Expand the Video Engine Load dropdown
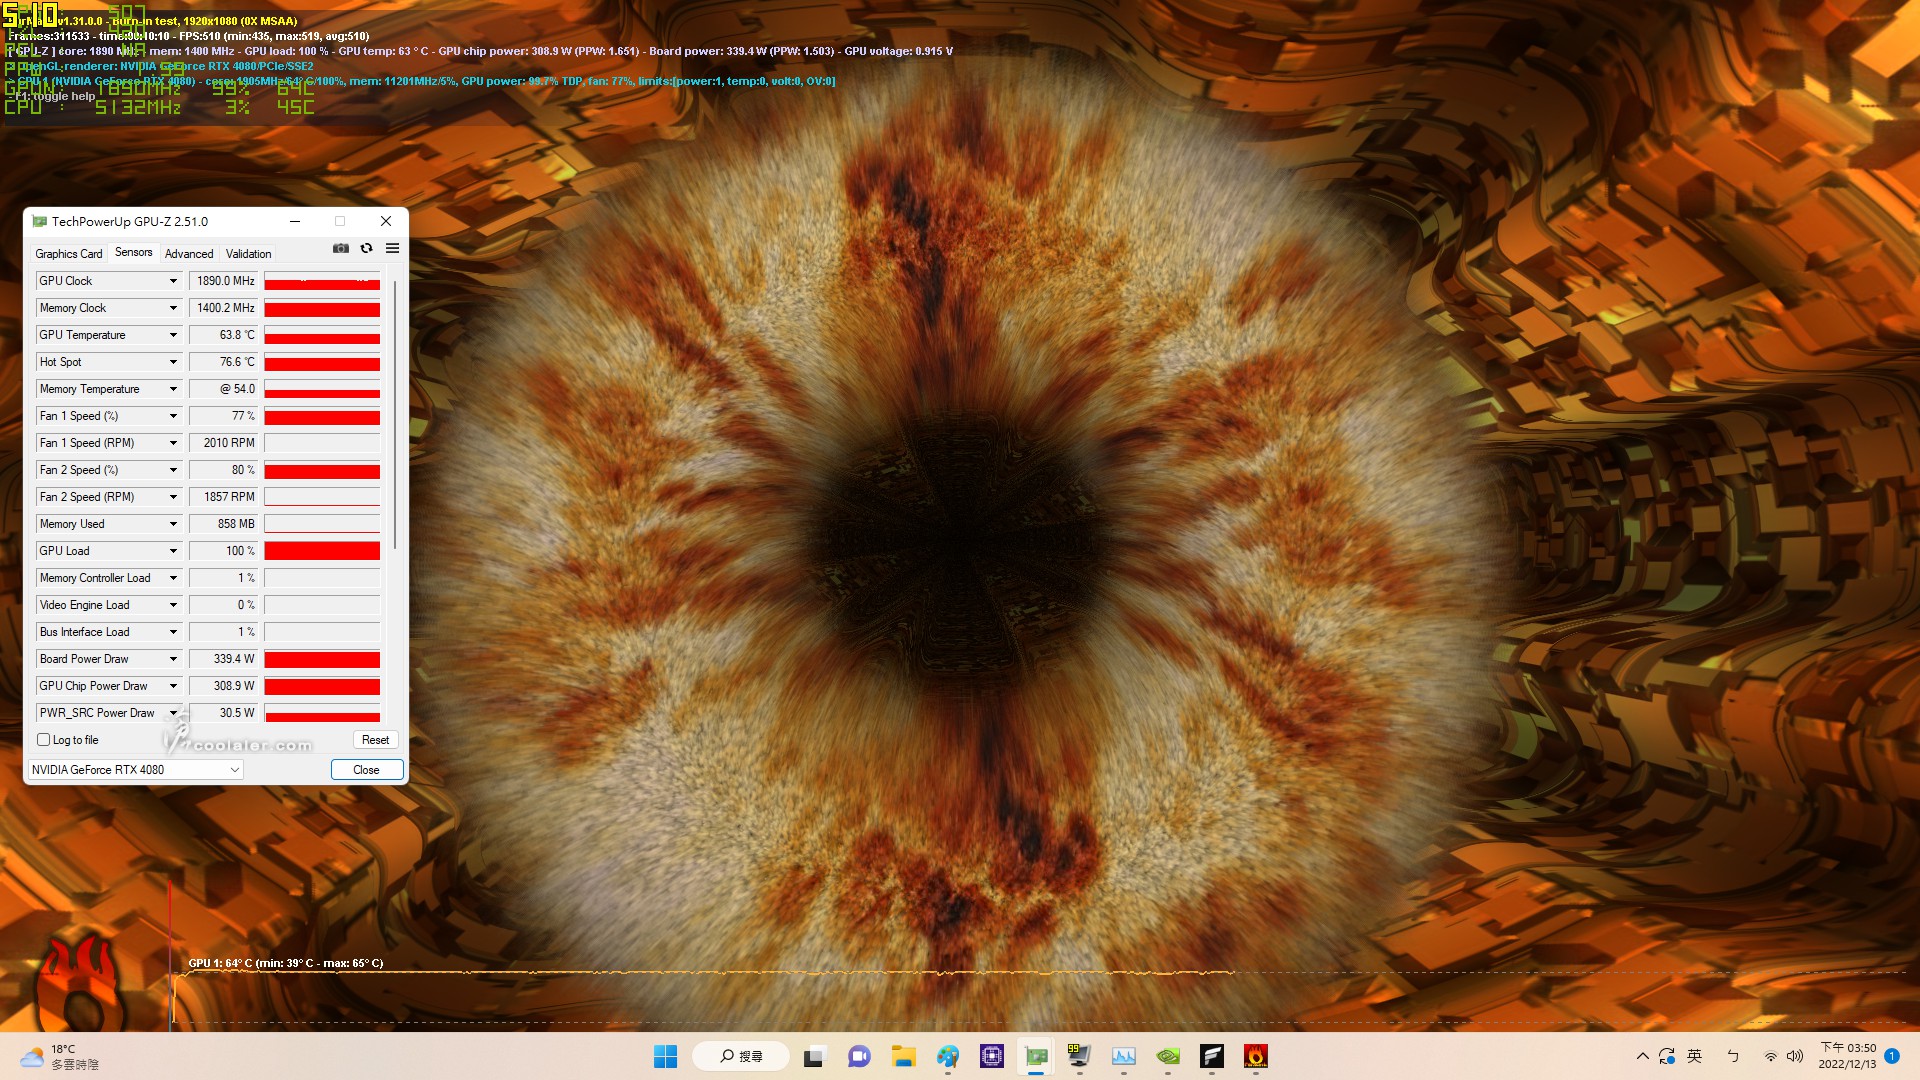 point(173,605)
